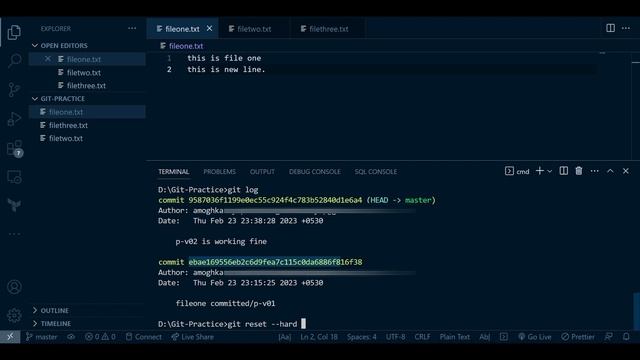
Task: Open filetwo.txt in GIT-PRACTICE folder
Action: (x=88, y=138)
